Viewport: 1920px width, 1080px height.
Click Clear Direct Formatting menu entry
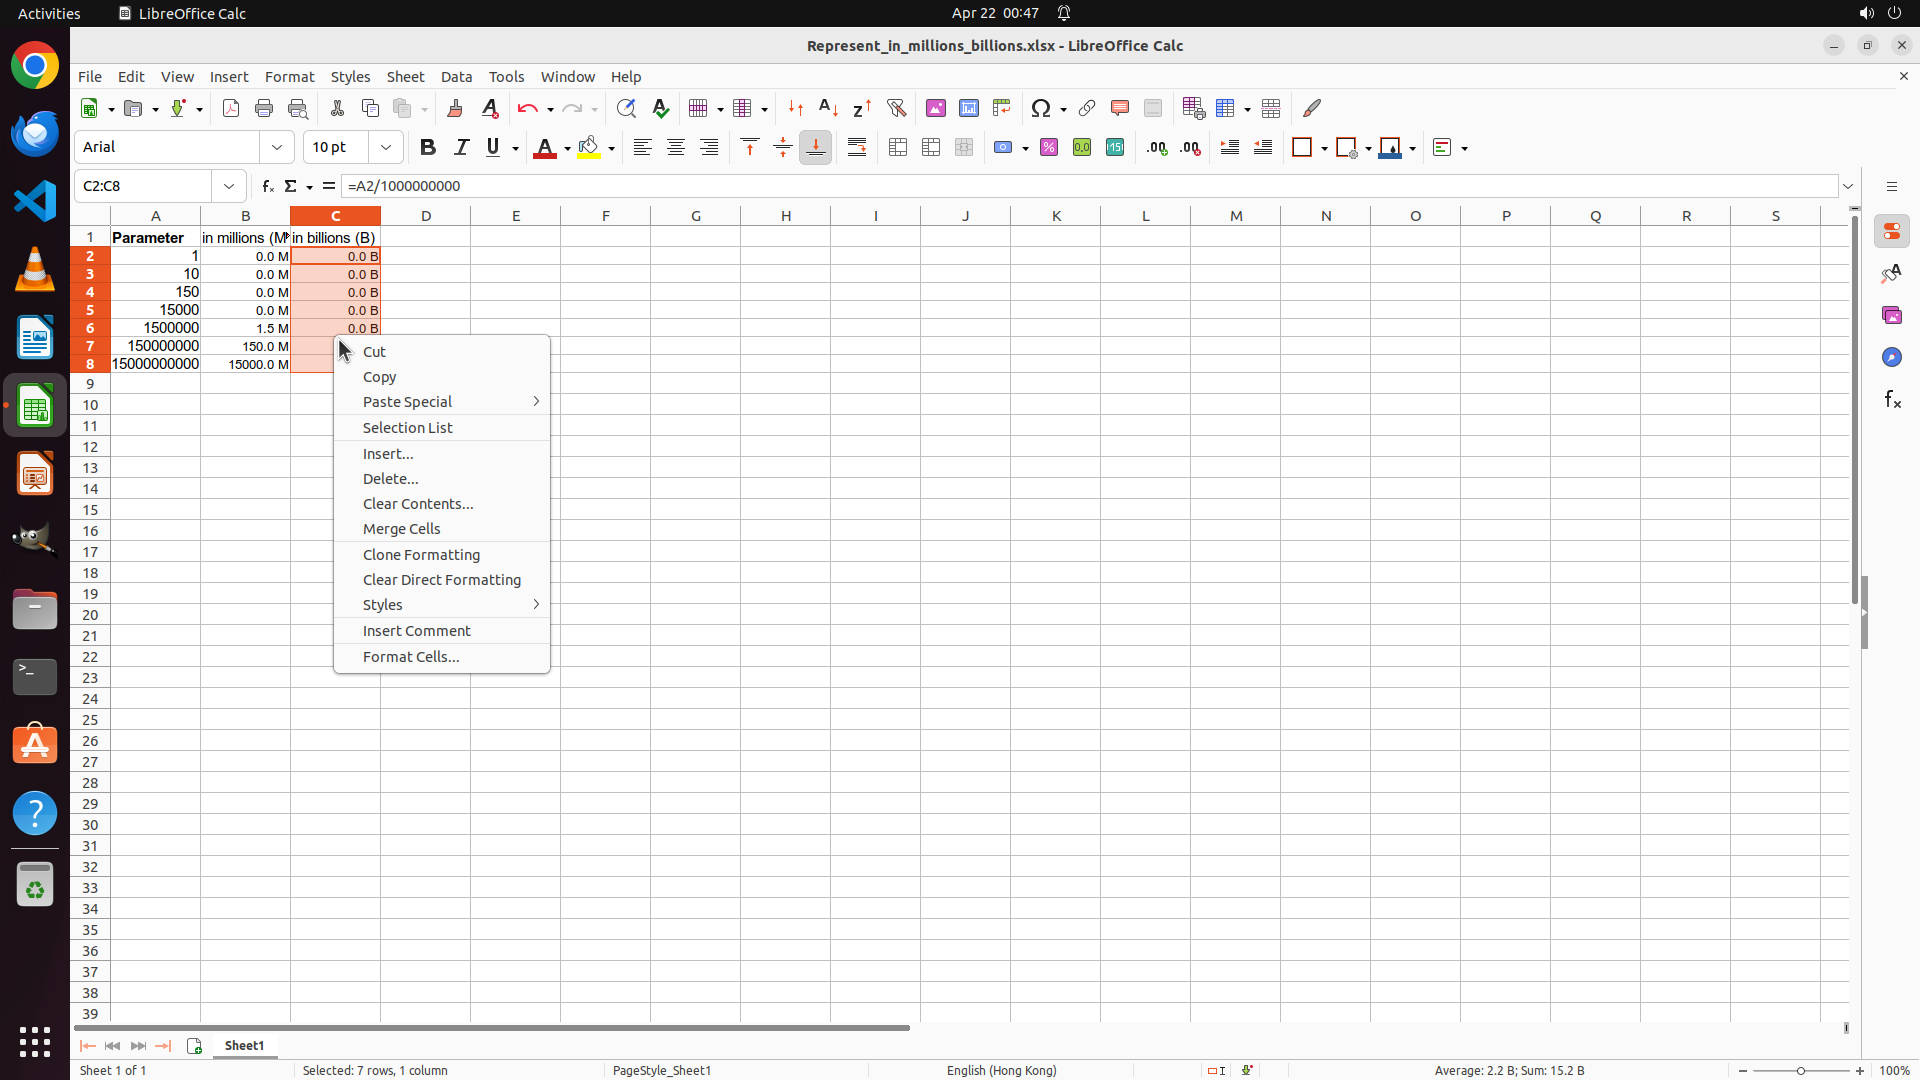pos(441,580)
